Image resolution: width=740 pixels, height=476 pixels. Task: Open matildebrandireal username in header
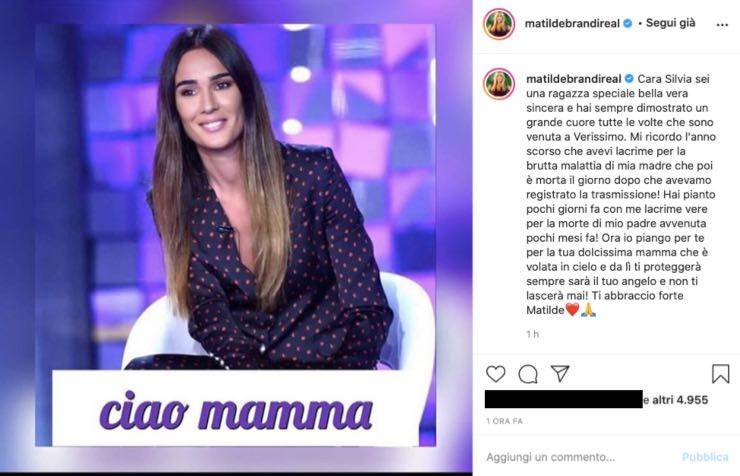point(572,24)
